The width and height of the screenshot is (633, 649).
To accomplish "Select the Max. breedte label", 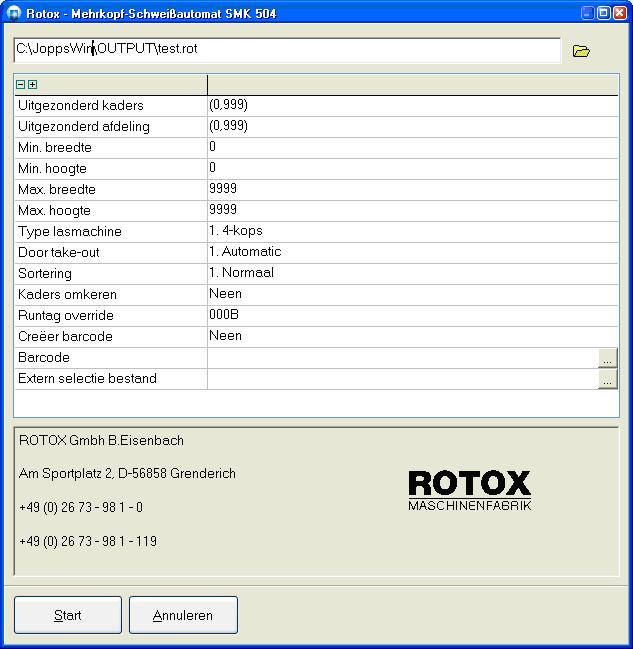I will (57, 190).
